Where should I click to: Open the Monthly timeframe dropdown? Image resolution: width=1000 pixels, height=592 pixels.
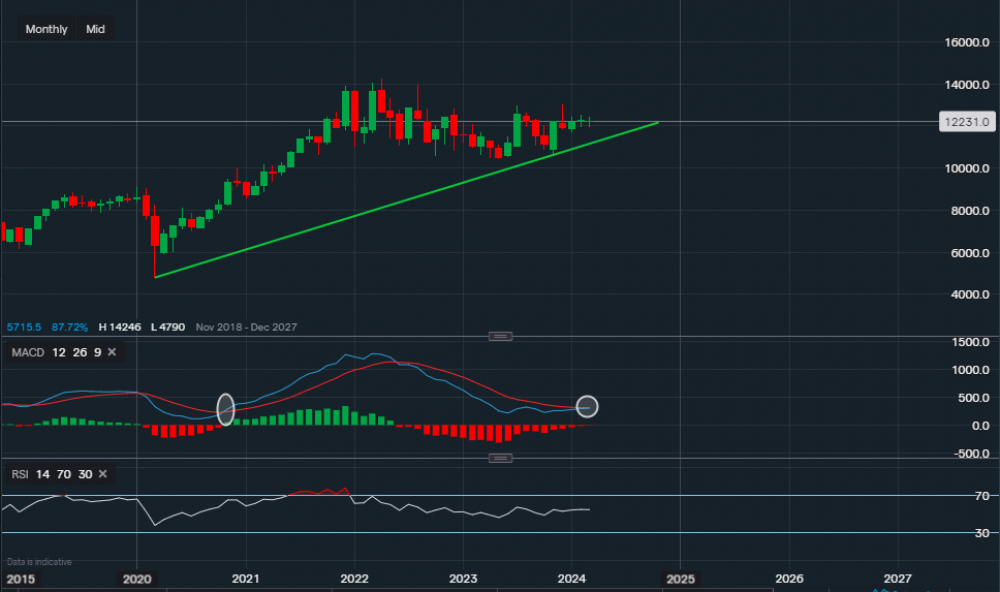pyautogui.click(x=46, y=29)
